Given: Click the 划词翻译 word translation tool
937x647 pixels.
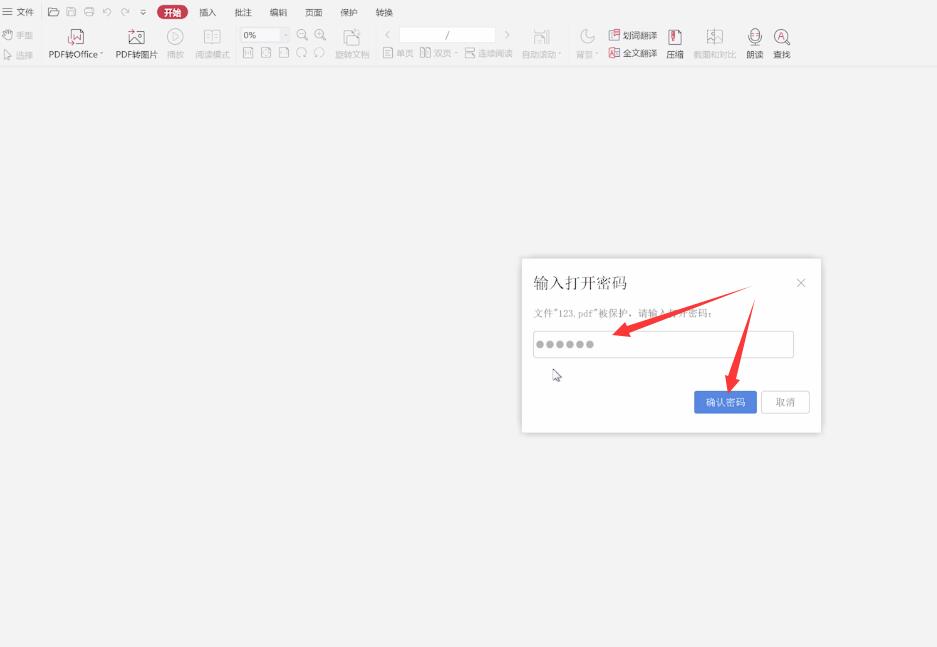Looking at the screenshot, I should [633, 35].
